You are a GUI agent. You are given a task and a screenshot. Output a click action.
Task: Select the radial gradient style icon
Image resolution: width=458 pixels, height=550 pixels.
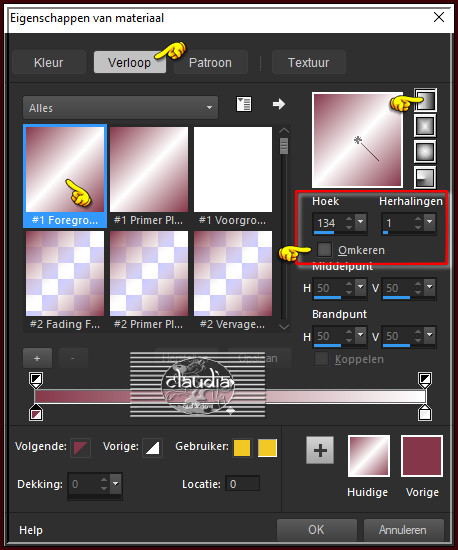tap(425, 177)
